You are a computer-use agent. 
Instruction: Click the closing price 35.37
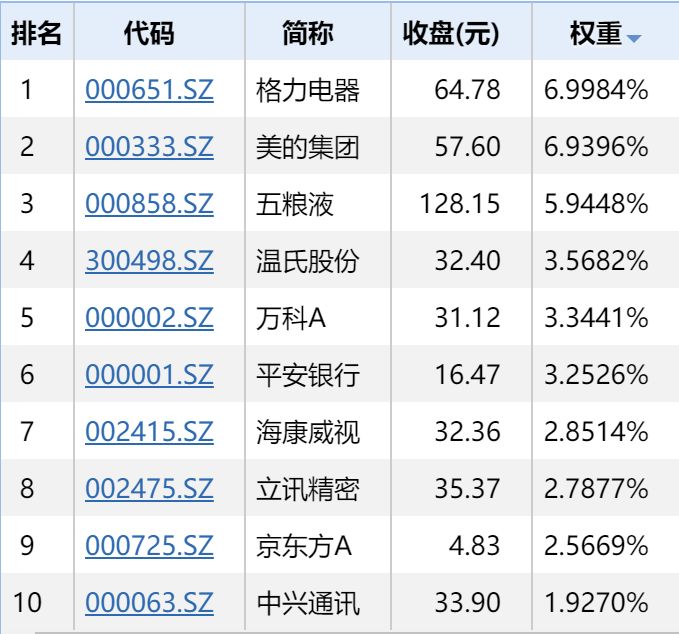468,488
